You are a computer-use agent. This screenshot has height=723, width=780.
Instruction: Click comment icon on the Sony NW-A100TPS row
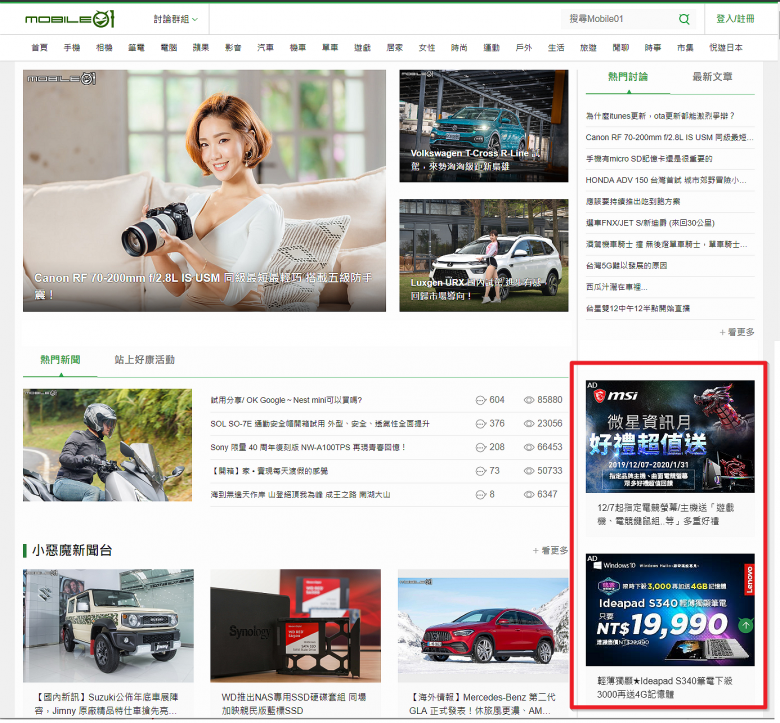pos(481,447)
